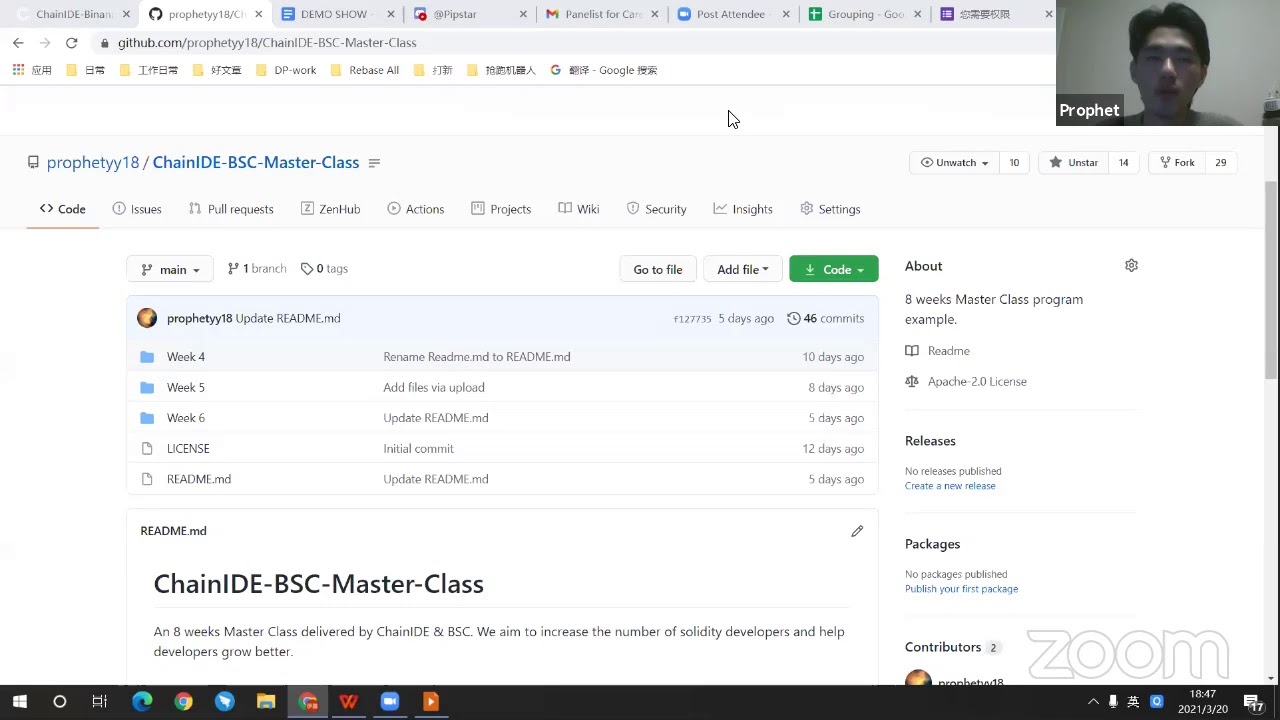View the Insights tab
Image resolution: width=1280 pixels, height=720 pixels.
[x=743, y=209]
